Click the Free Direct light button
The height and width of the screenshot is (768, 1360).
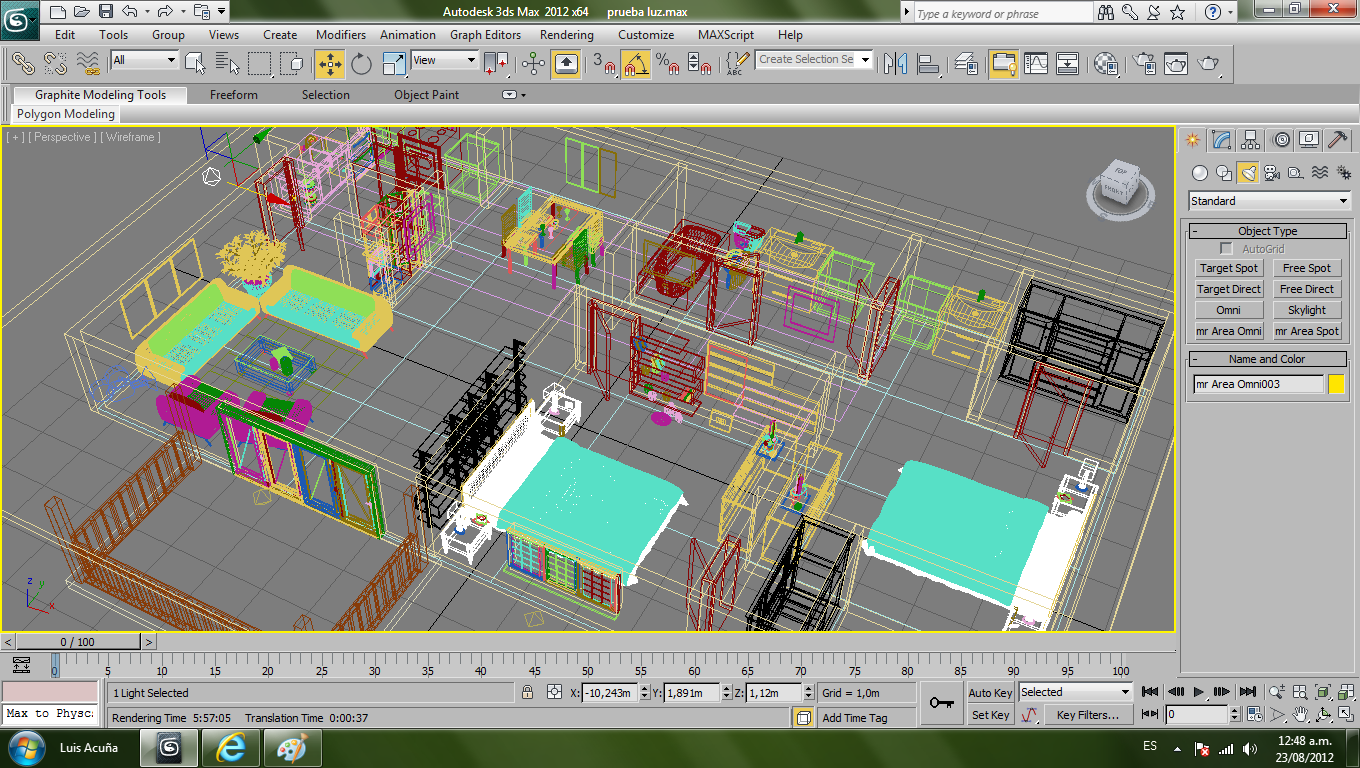1307,289
